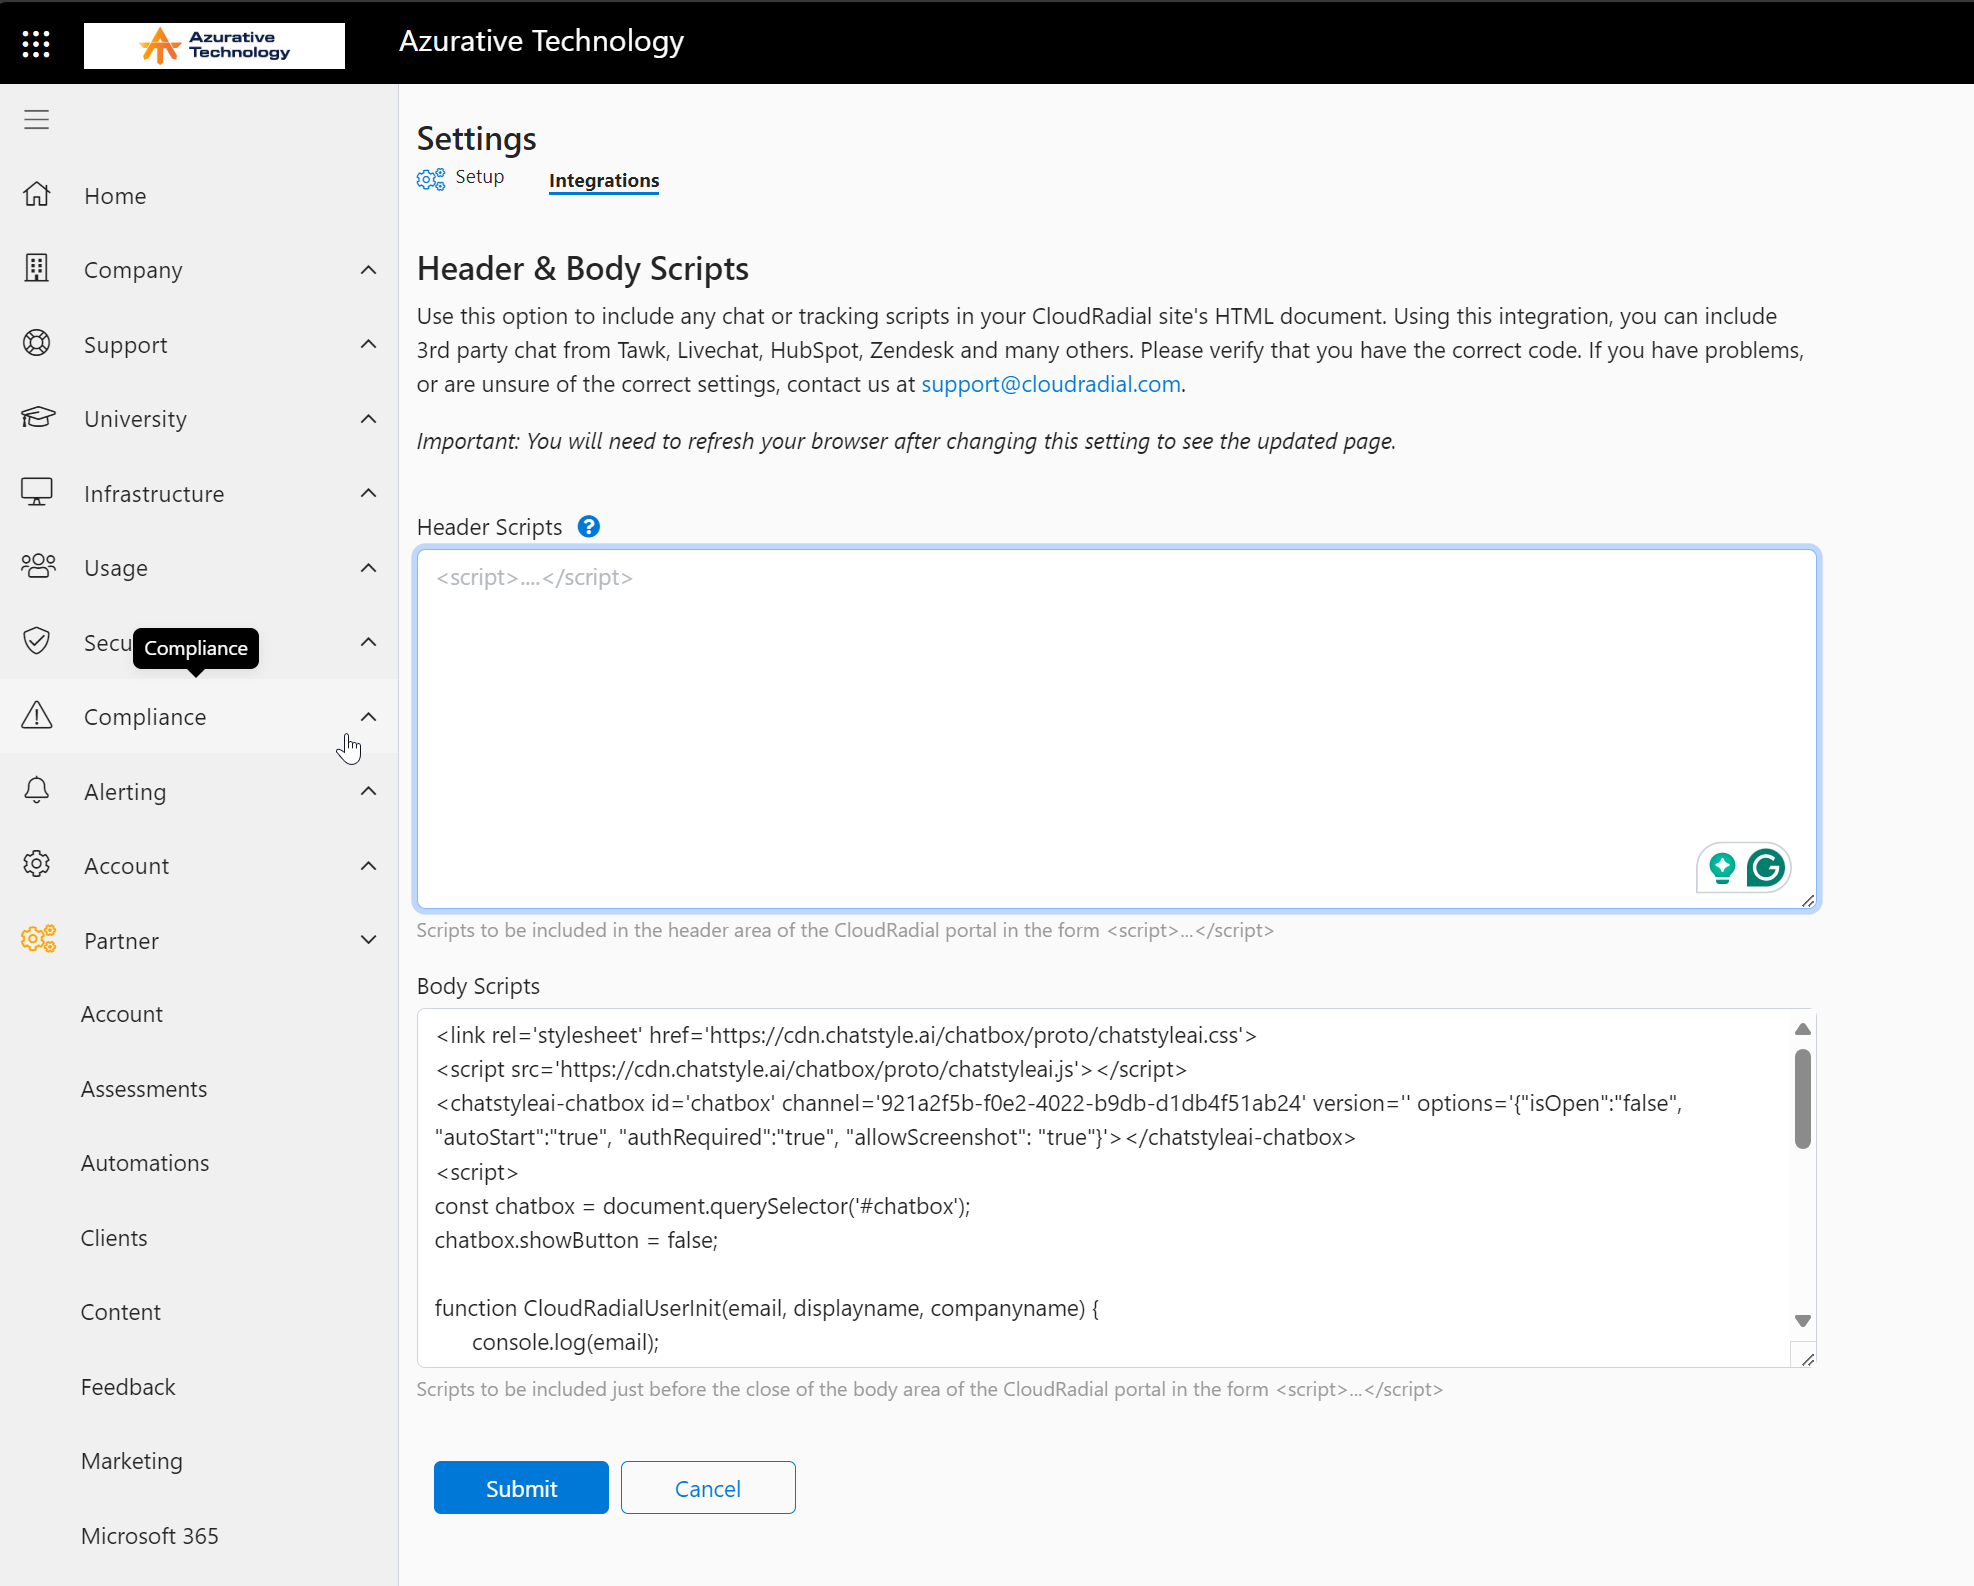Click the Body Scripts resize handle

pyautogui.click(x=1808, y=1359)
